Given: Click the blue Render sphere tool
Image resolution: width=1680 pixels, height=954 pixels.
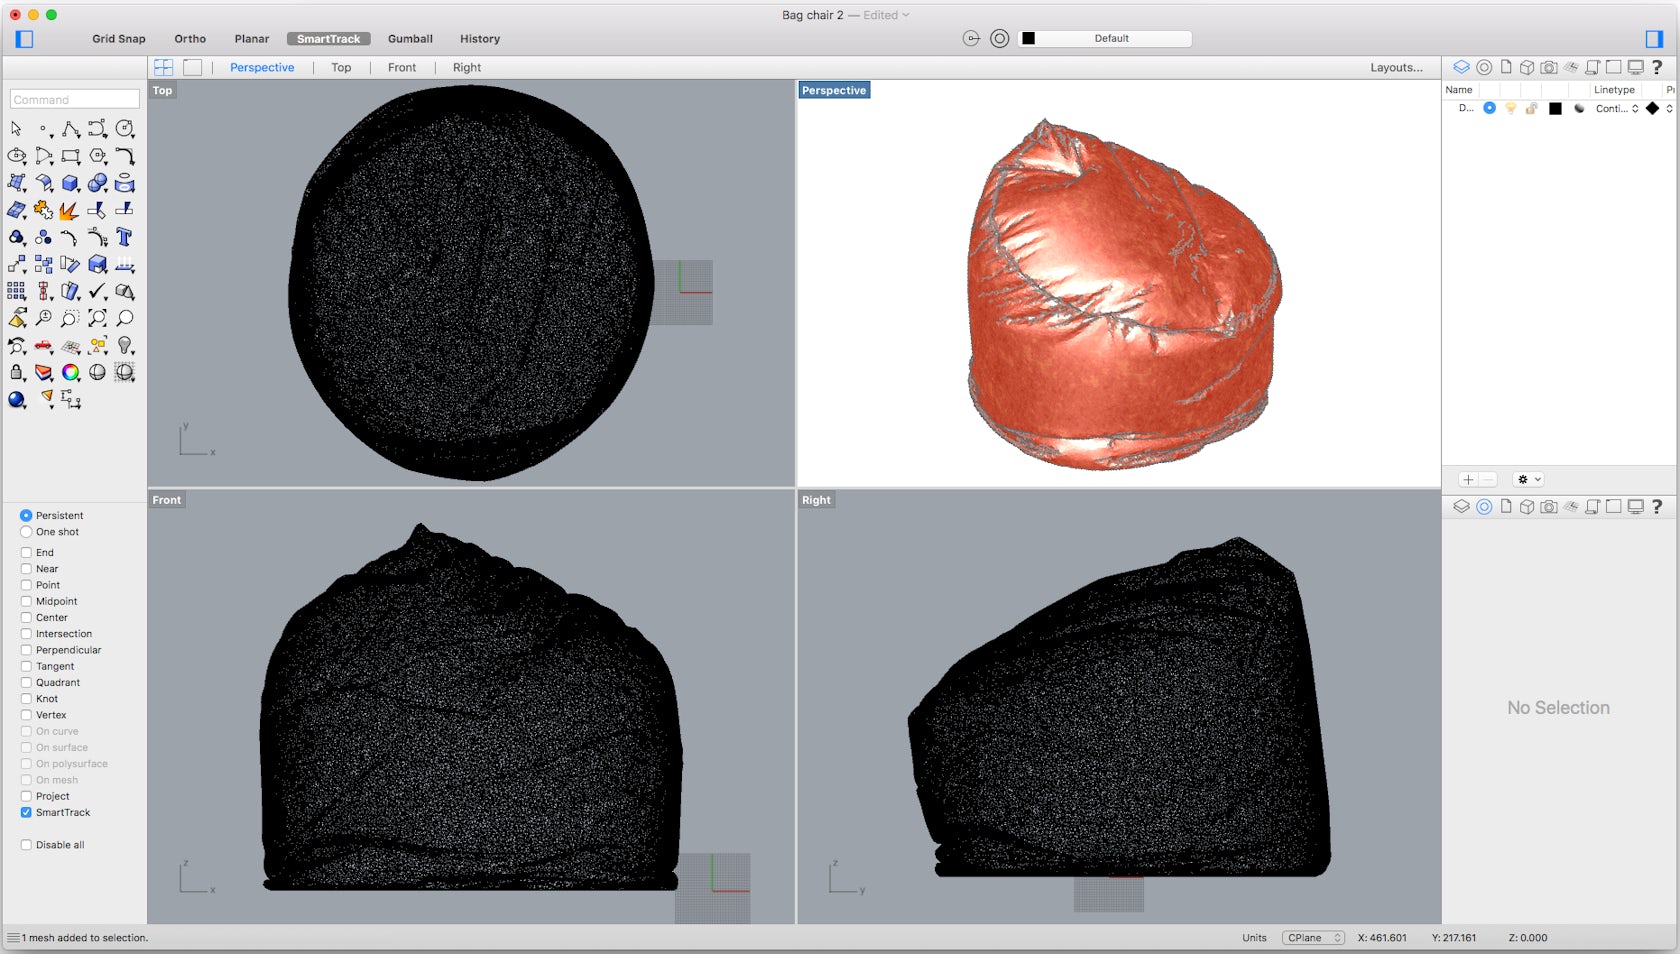Looking at the screenshot, I should pyautogui.click(x=17, y=400).
